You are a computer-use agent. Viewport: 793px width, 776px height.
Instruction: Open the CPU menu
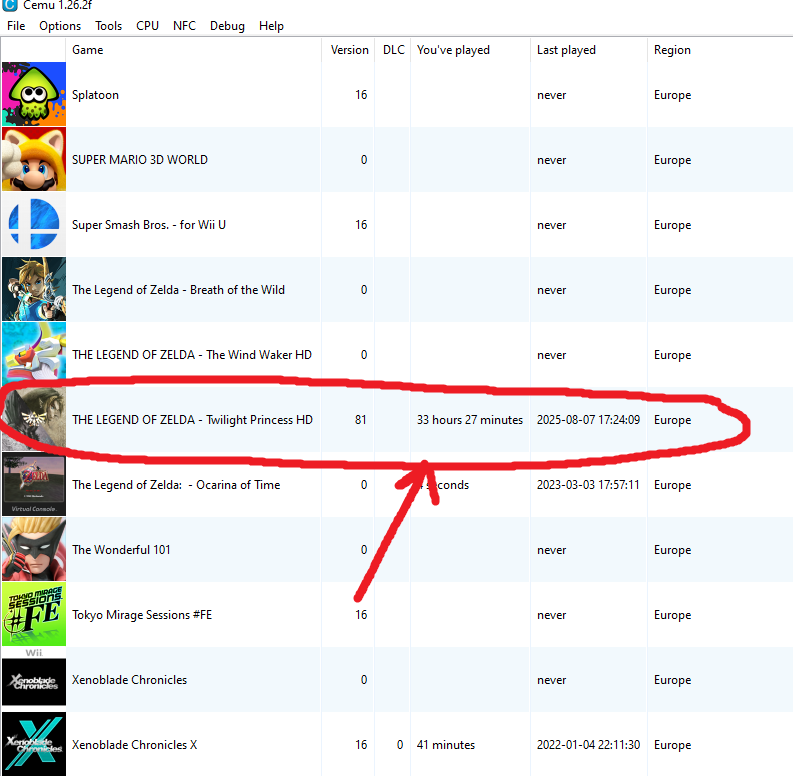(147, 26)
